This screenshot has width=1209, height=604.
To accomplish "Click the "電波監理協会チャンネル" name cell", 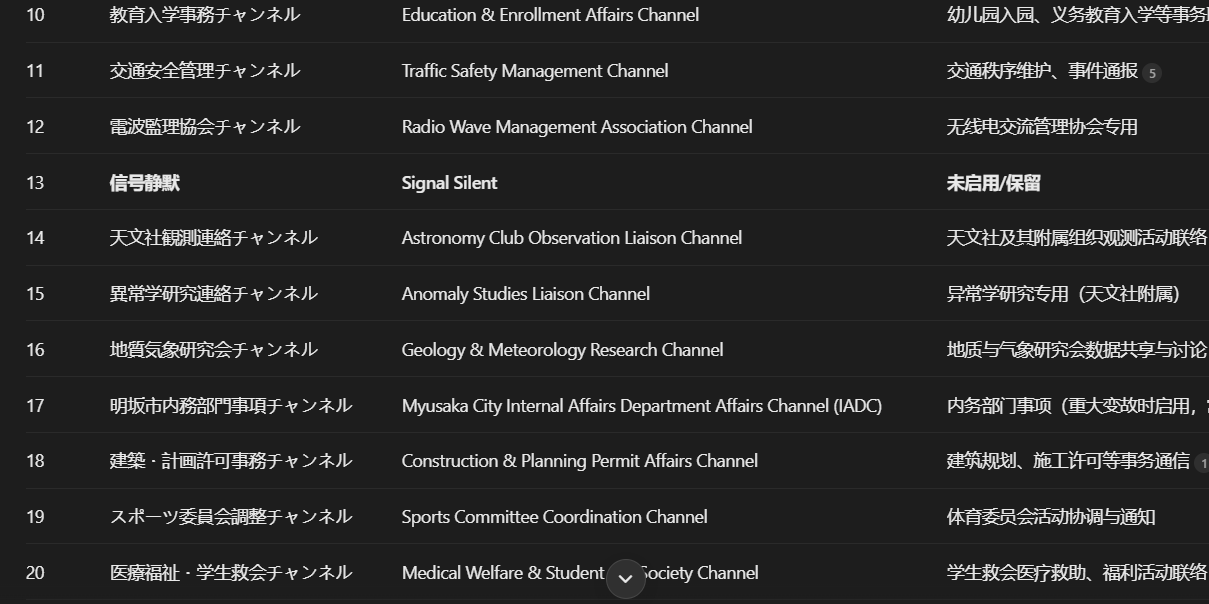I will coord(205,127).
